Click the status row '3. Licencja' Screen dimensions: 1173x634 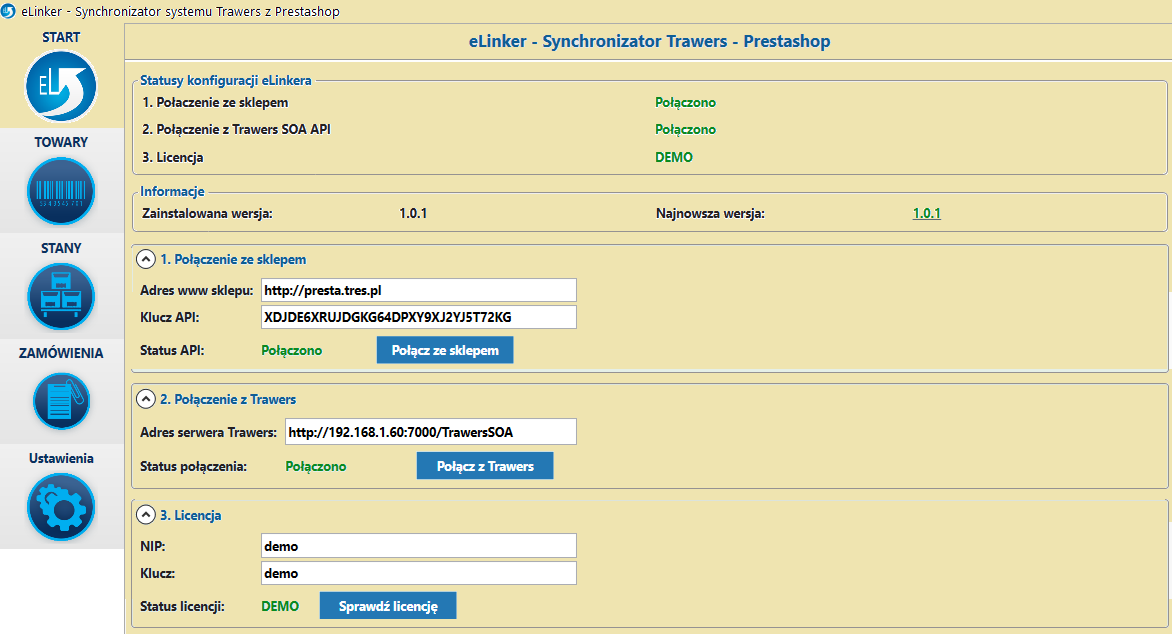point(173,157)
